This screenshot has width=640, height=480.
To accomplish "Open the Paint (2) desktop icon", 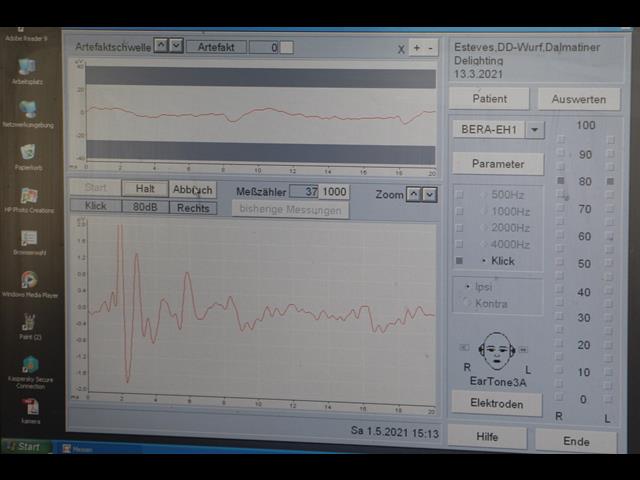I will (x=30, y=323).
